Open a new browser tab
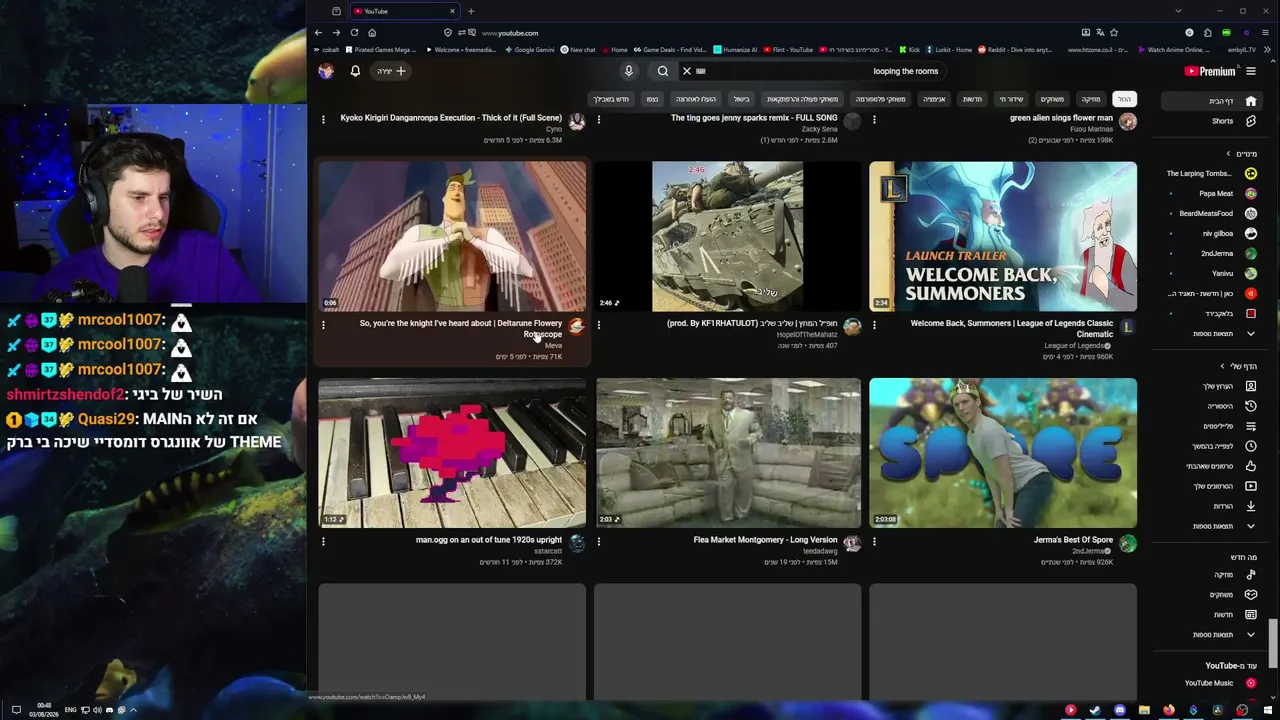The height and width of the screenshot is (720, 1280). point(471,11)
